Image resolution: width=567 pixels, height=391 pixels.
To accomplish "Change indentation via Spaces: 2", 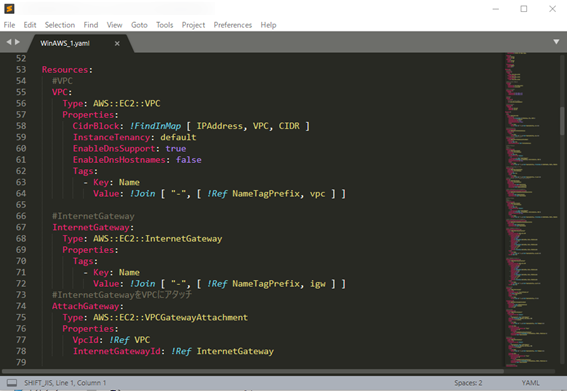I will click(468, 383).
